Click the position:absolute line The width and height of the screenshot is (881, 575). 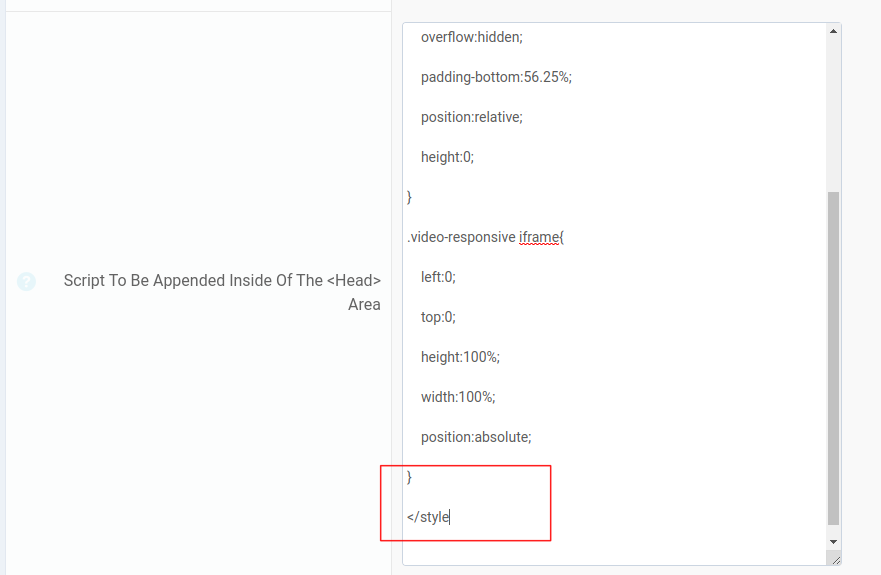[476, 437]
